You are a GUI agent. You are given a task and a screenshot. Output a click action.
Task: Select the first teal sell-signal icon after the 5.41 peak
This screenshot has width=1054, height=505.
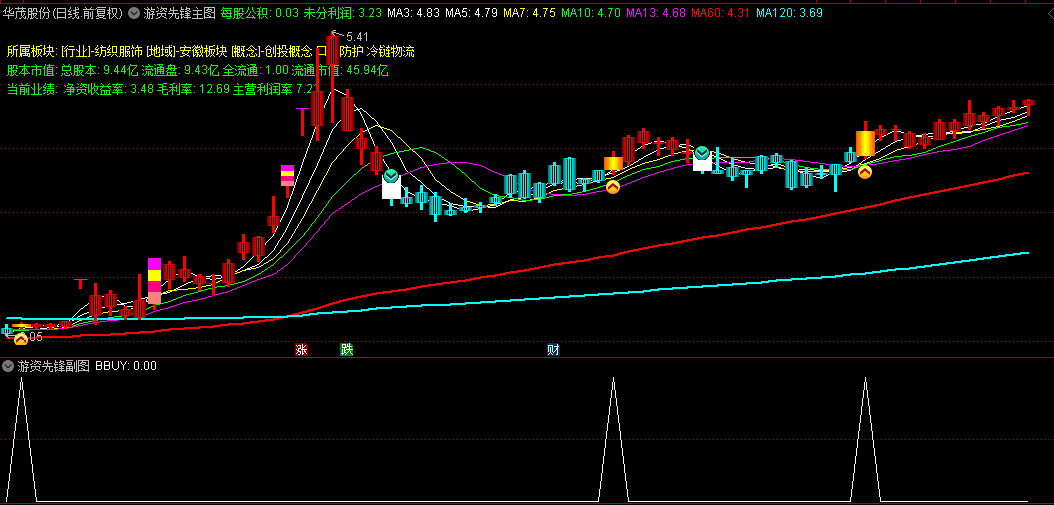coord(391,178)
